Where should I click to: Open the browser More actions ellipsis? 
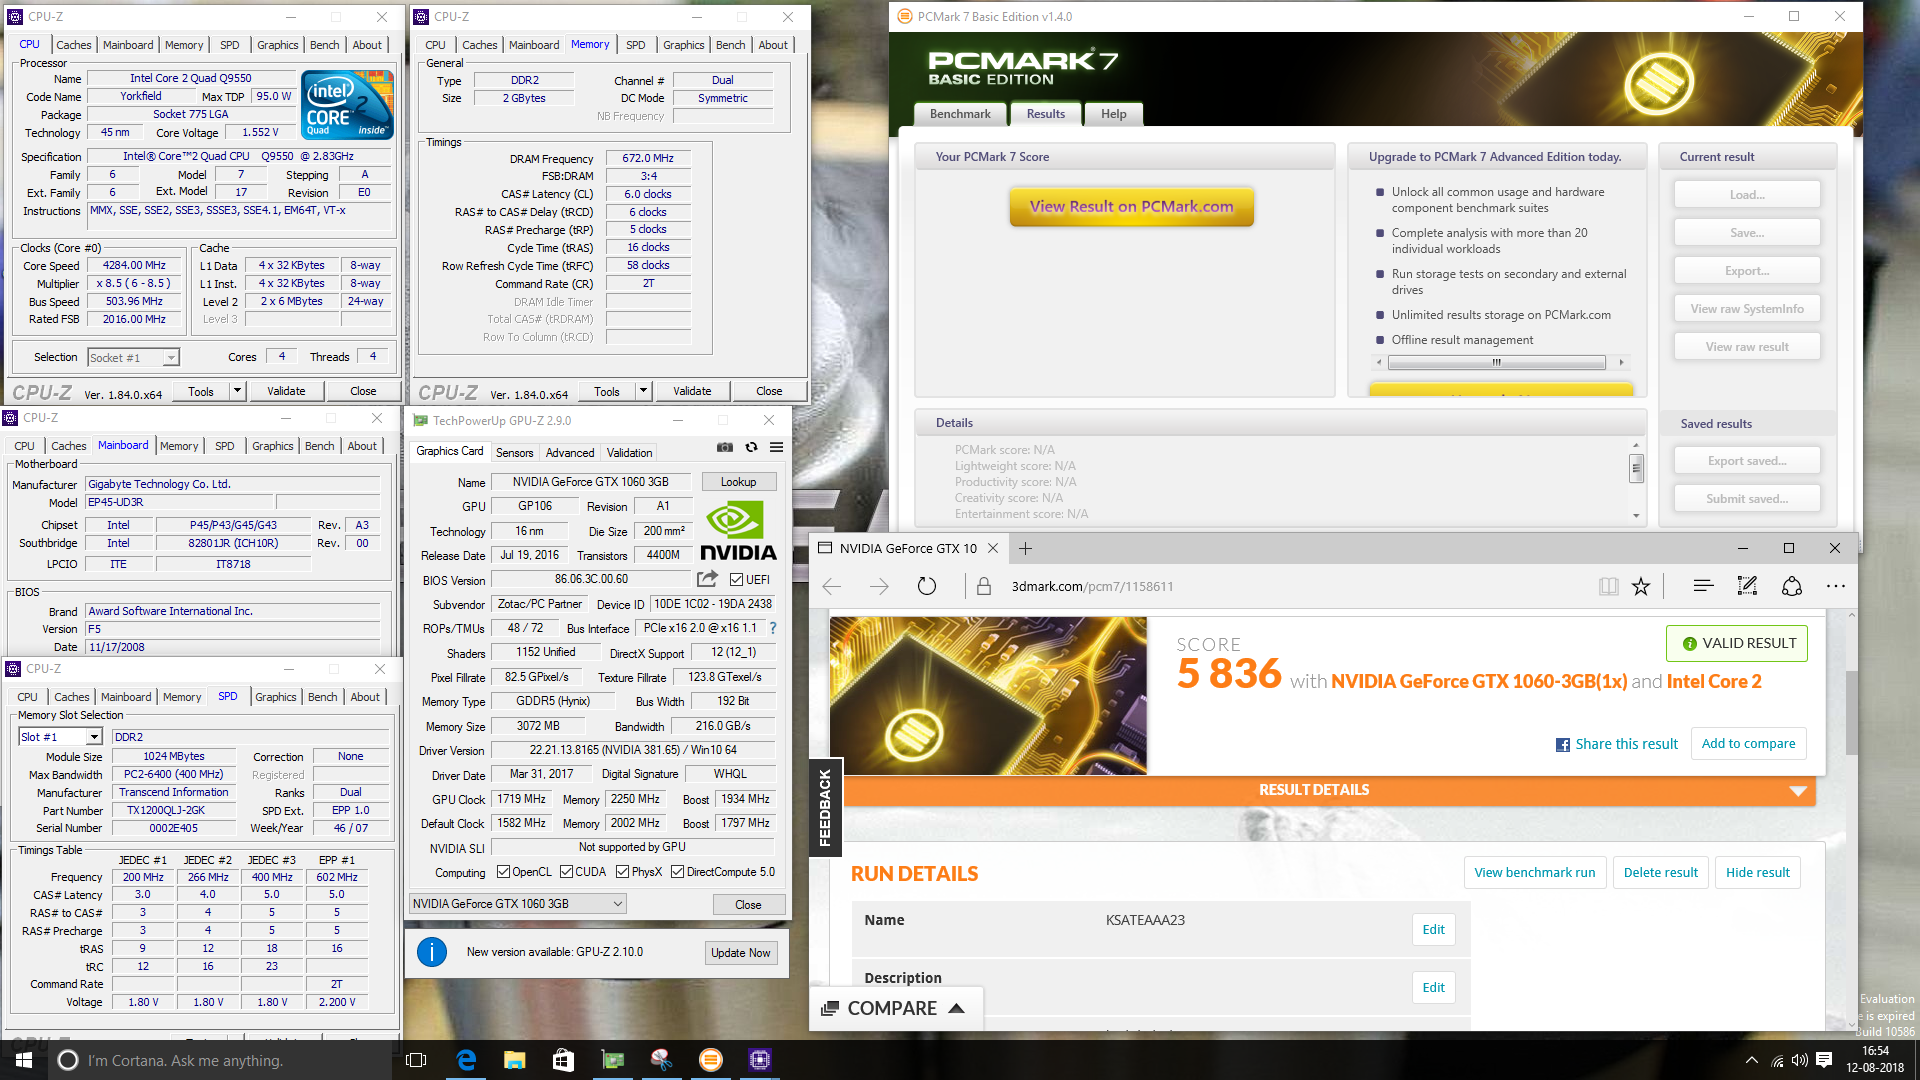click(x=1836, y=587)
